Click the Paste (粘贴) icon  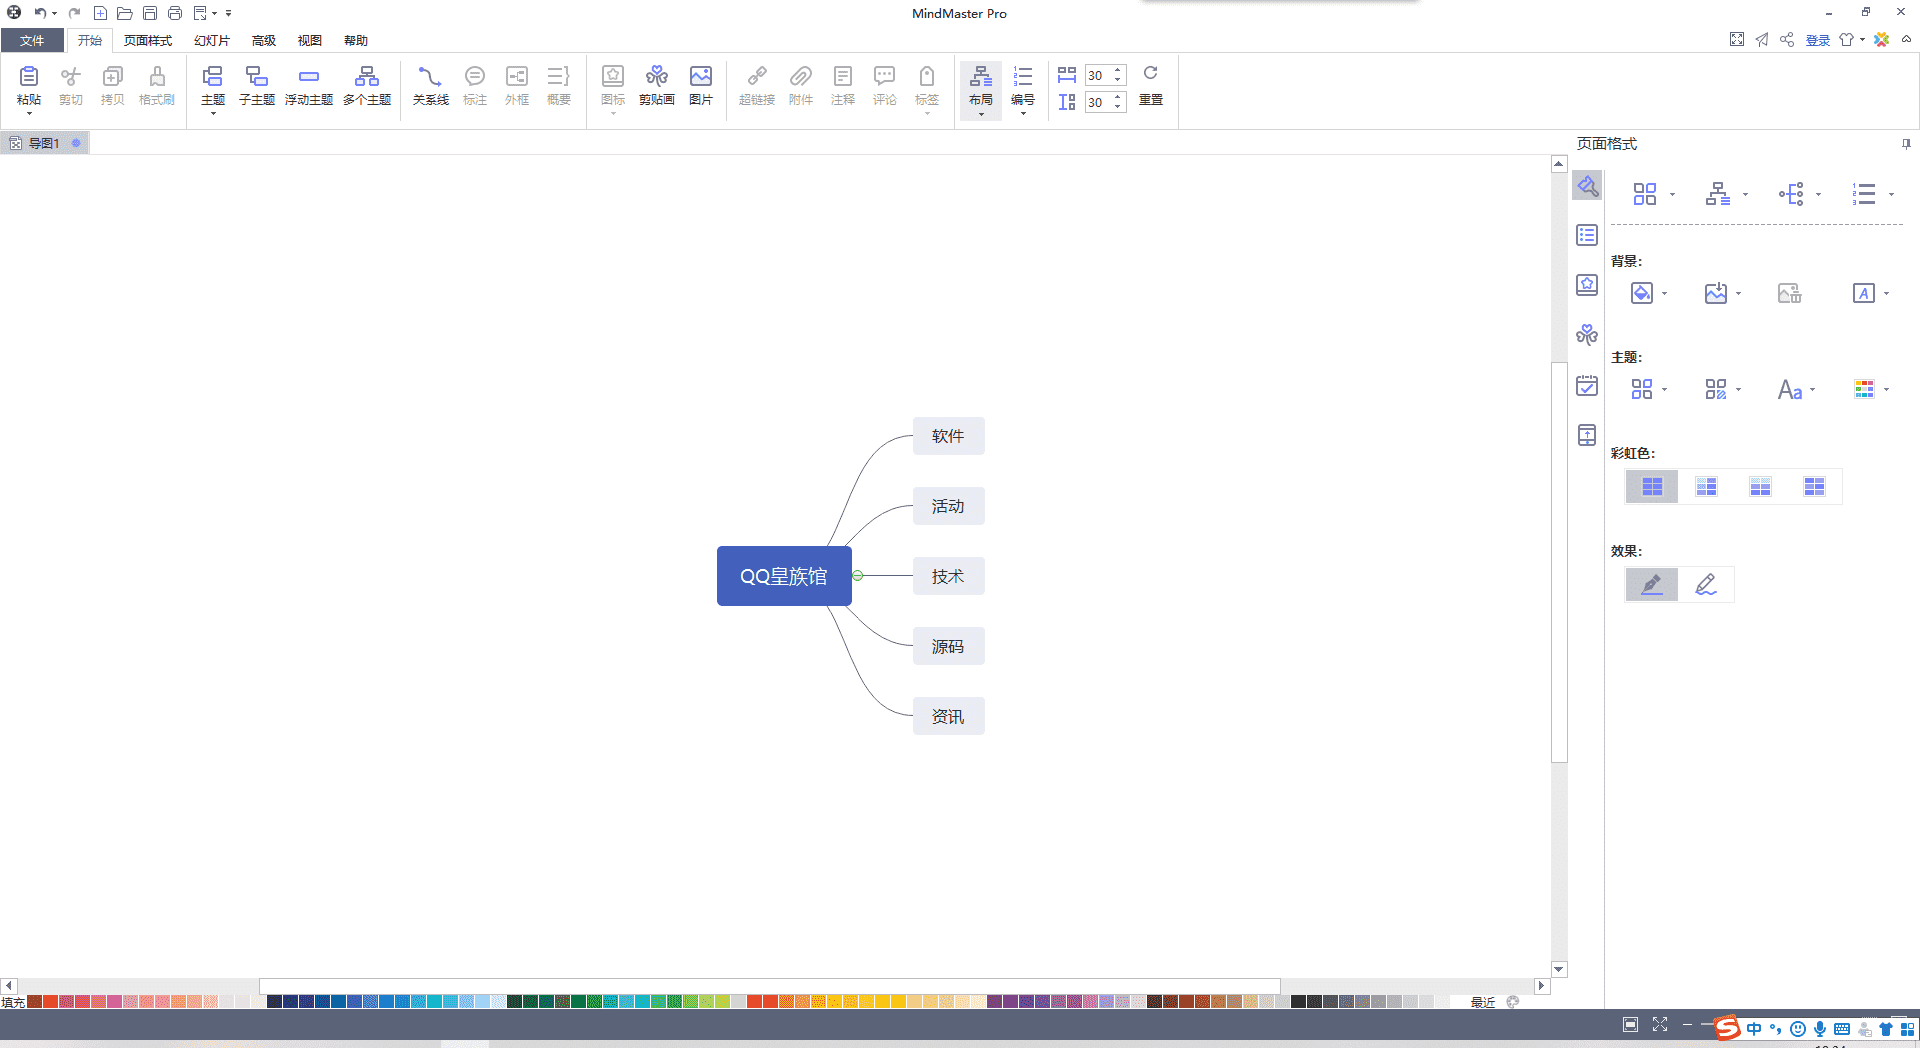click(29, 77)
